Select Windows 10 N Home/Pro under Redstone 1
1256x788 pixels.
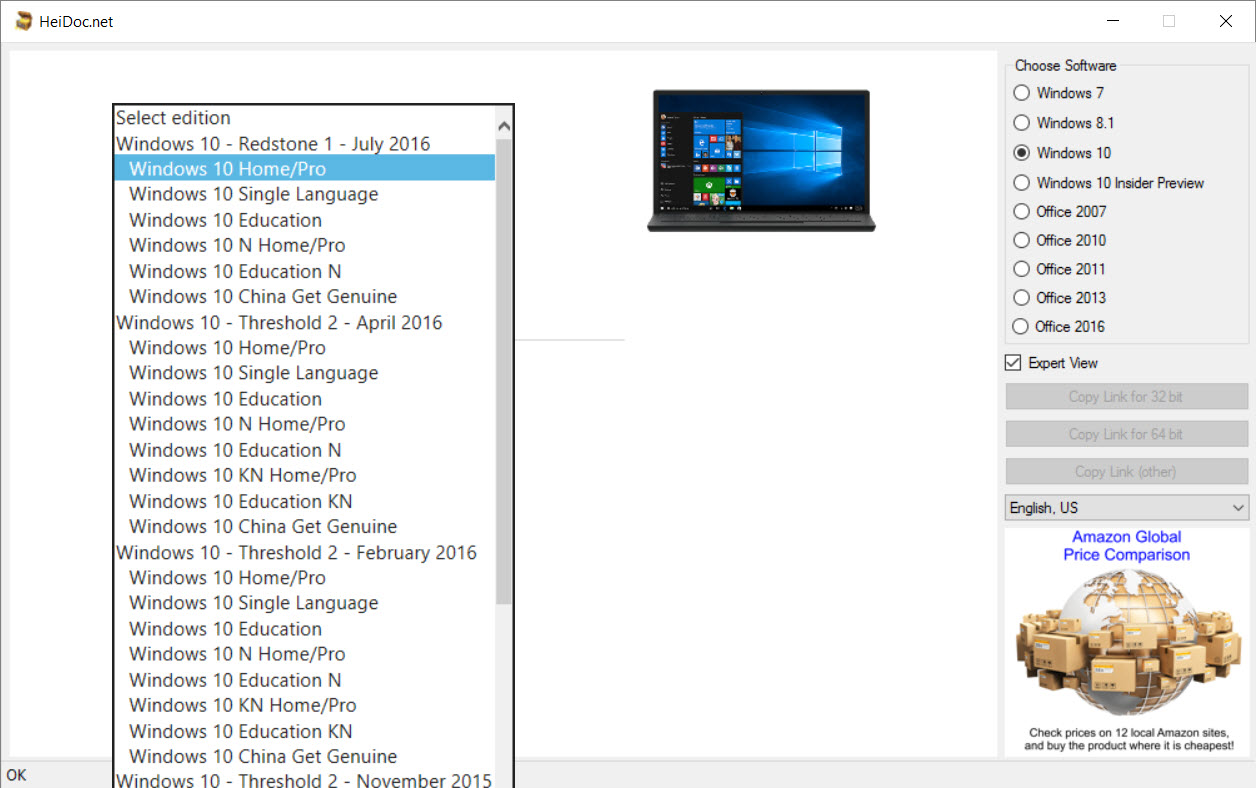coord(305,245)
